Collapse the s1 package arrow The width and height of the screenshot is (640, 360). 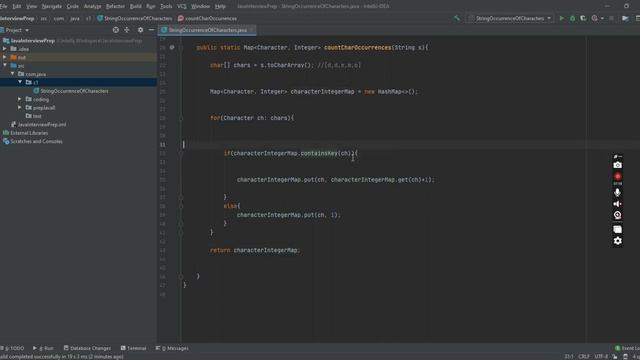[20, 82]
